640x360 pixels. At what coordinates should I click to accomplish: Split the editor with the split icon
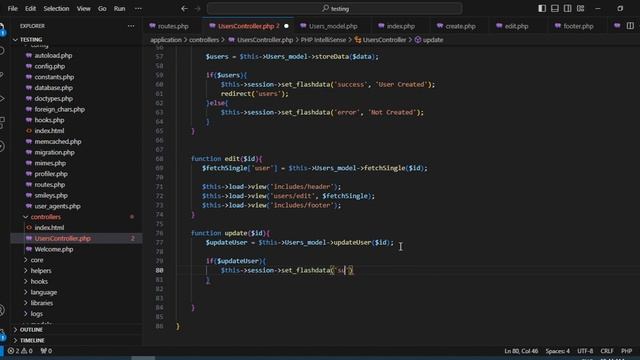tap(630, 26)
